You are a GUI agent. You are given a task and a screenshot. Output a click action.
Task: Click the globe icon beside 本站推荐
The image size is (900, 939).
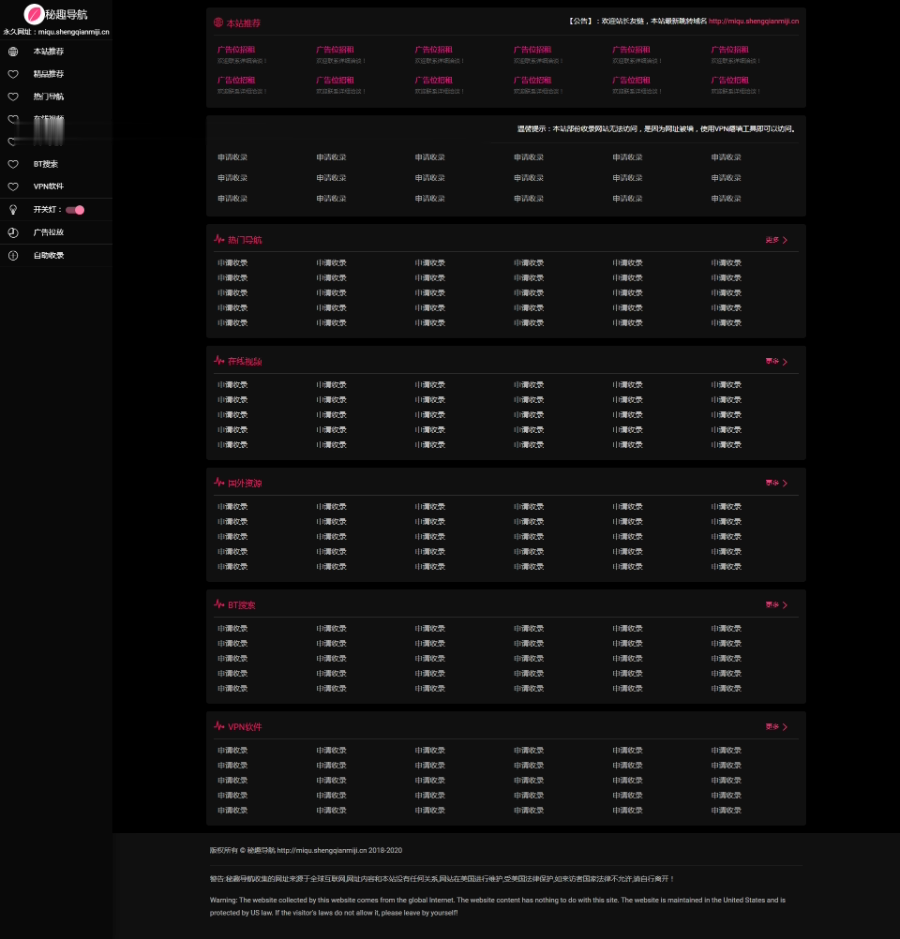coord(13,52)
